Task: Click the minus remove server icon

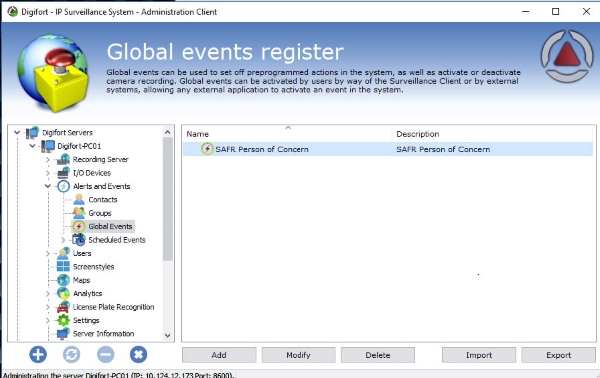Action: 105,354
